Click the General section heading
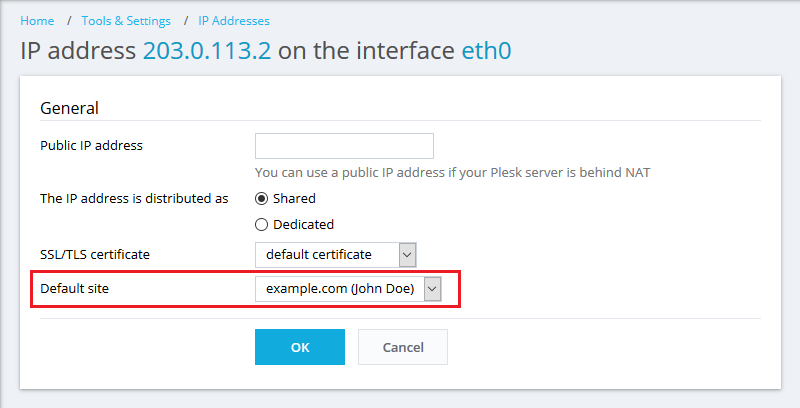 [x=69, y=108]
